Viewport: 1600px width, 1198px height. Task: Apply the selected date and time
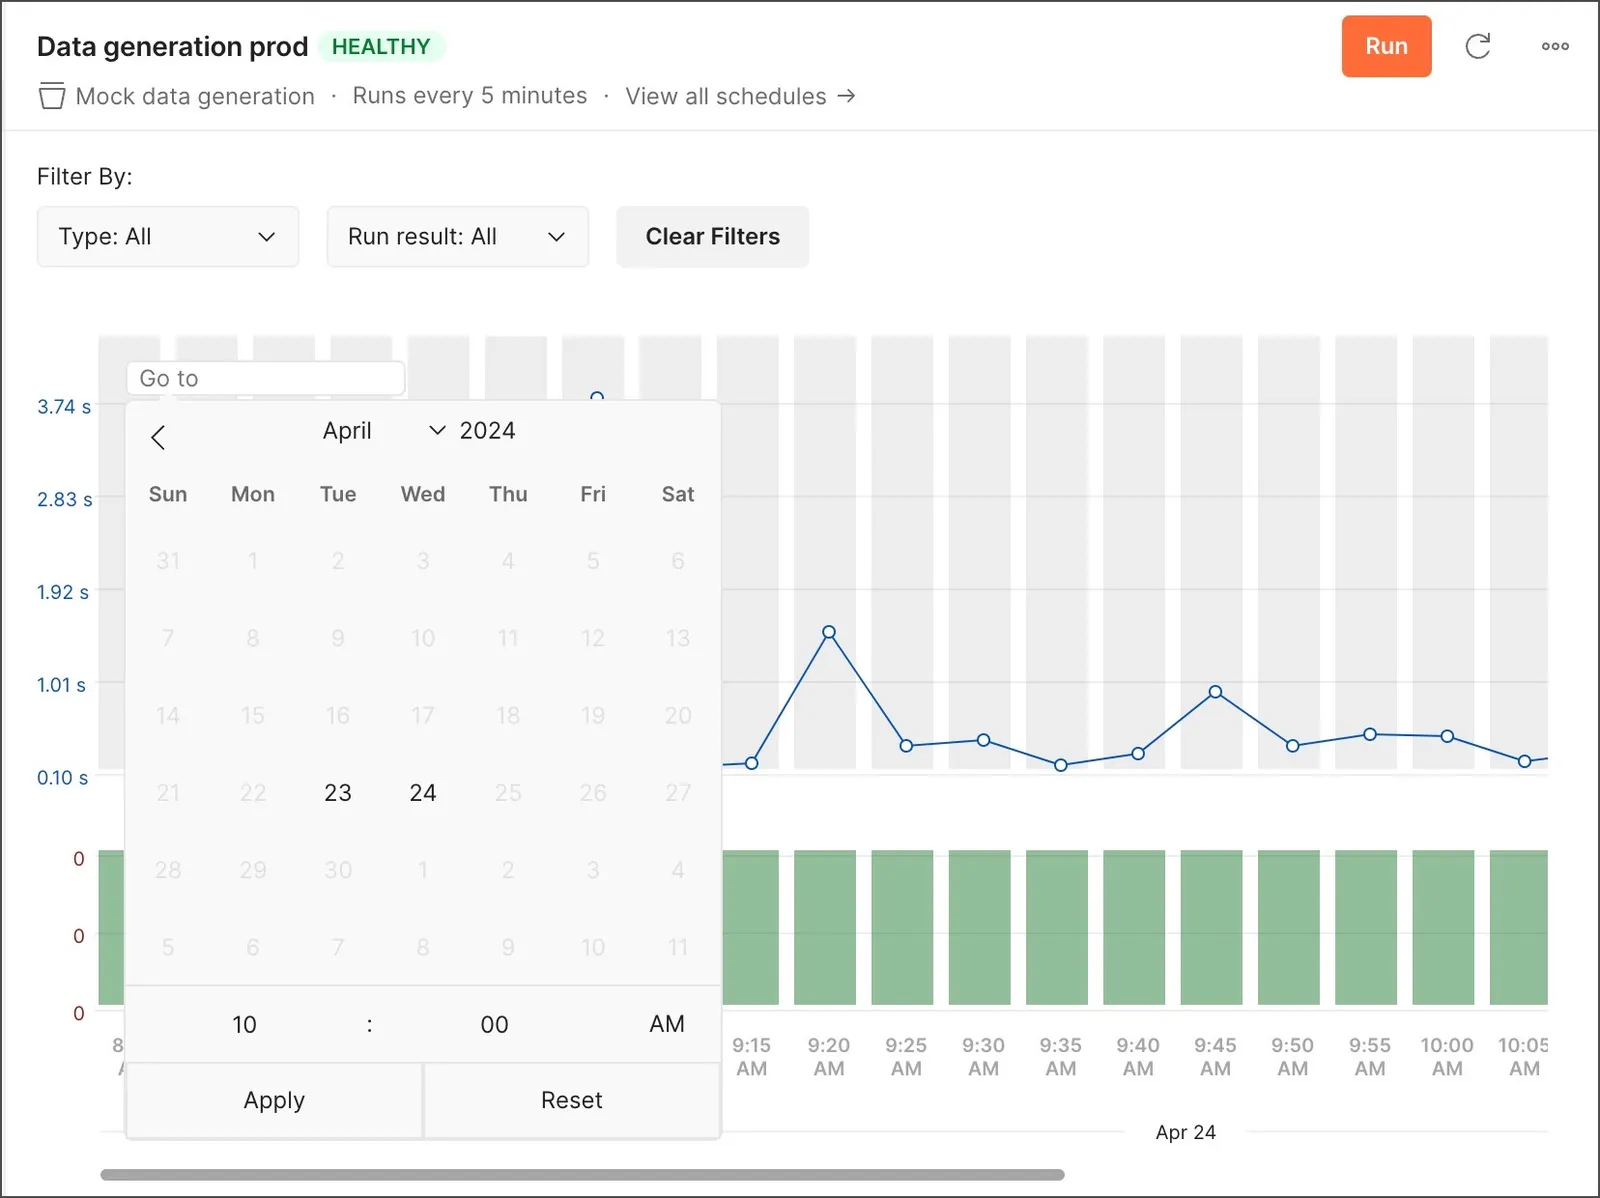coord(274,1100)
